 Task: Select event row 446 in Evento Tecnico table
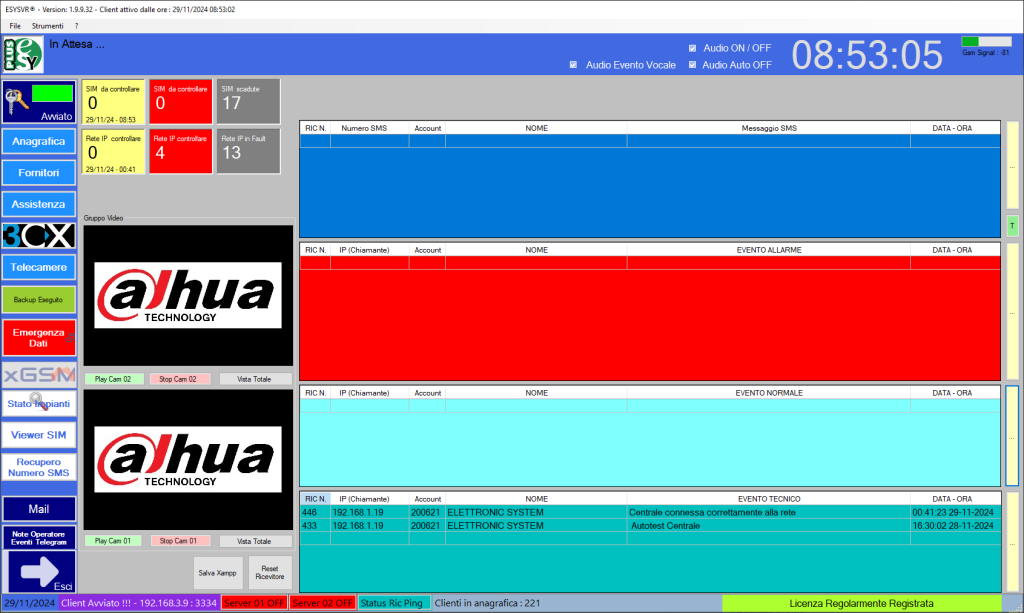(x=650, y=512)
